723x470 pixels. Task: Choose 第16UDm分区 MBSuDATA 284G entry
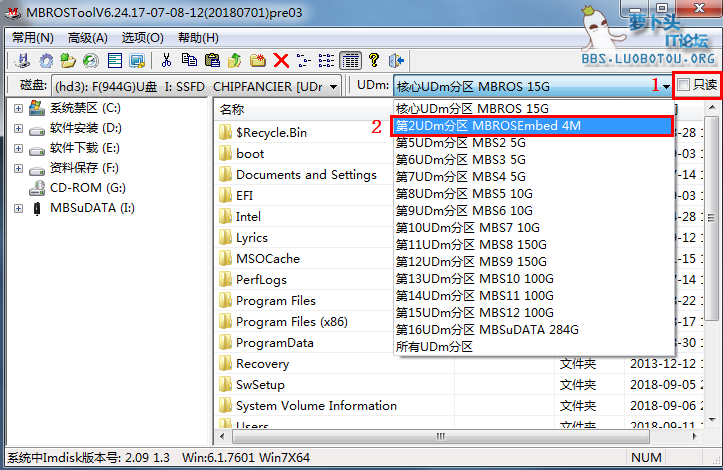coord(533,329)
